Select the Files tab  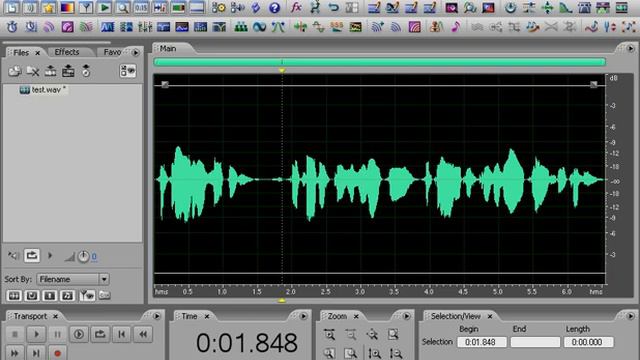pyautogui.click(x=21, y=53)
